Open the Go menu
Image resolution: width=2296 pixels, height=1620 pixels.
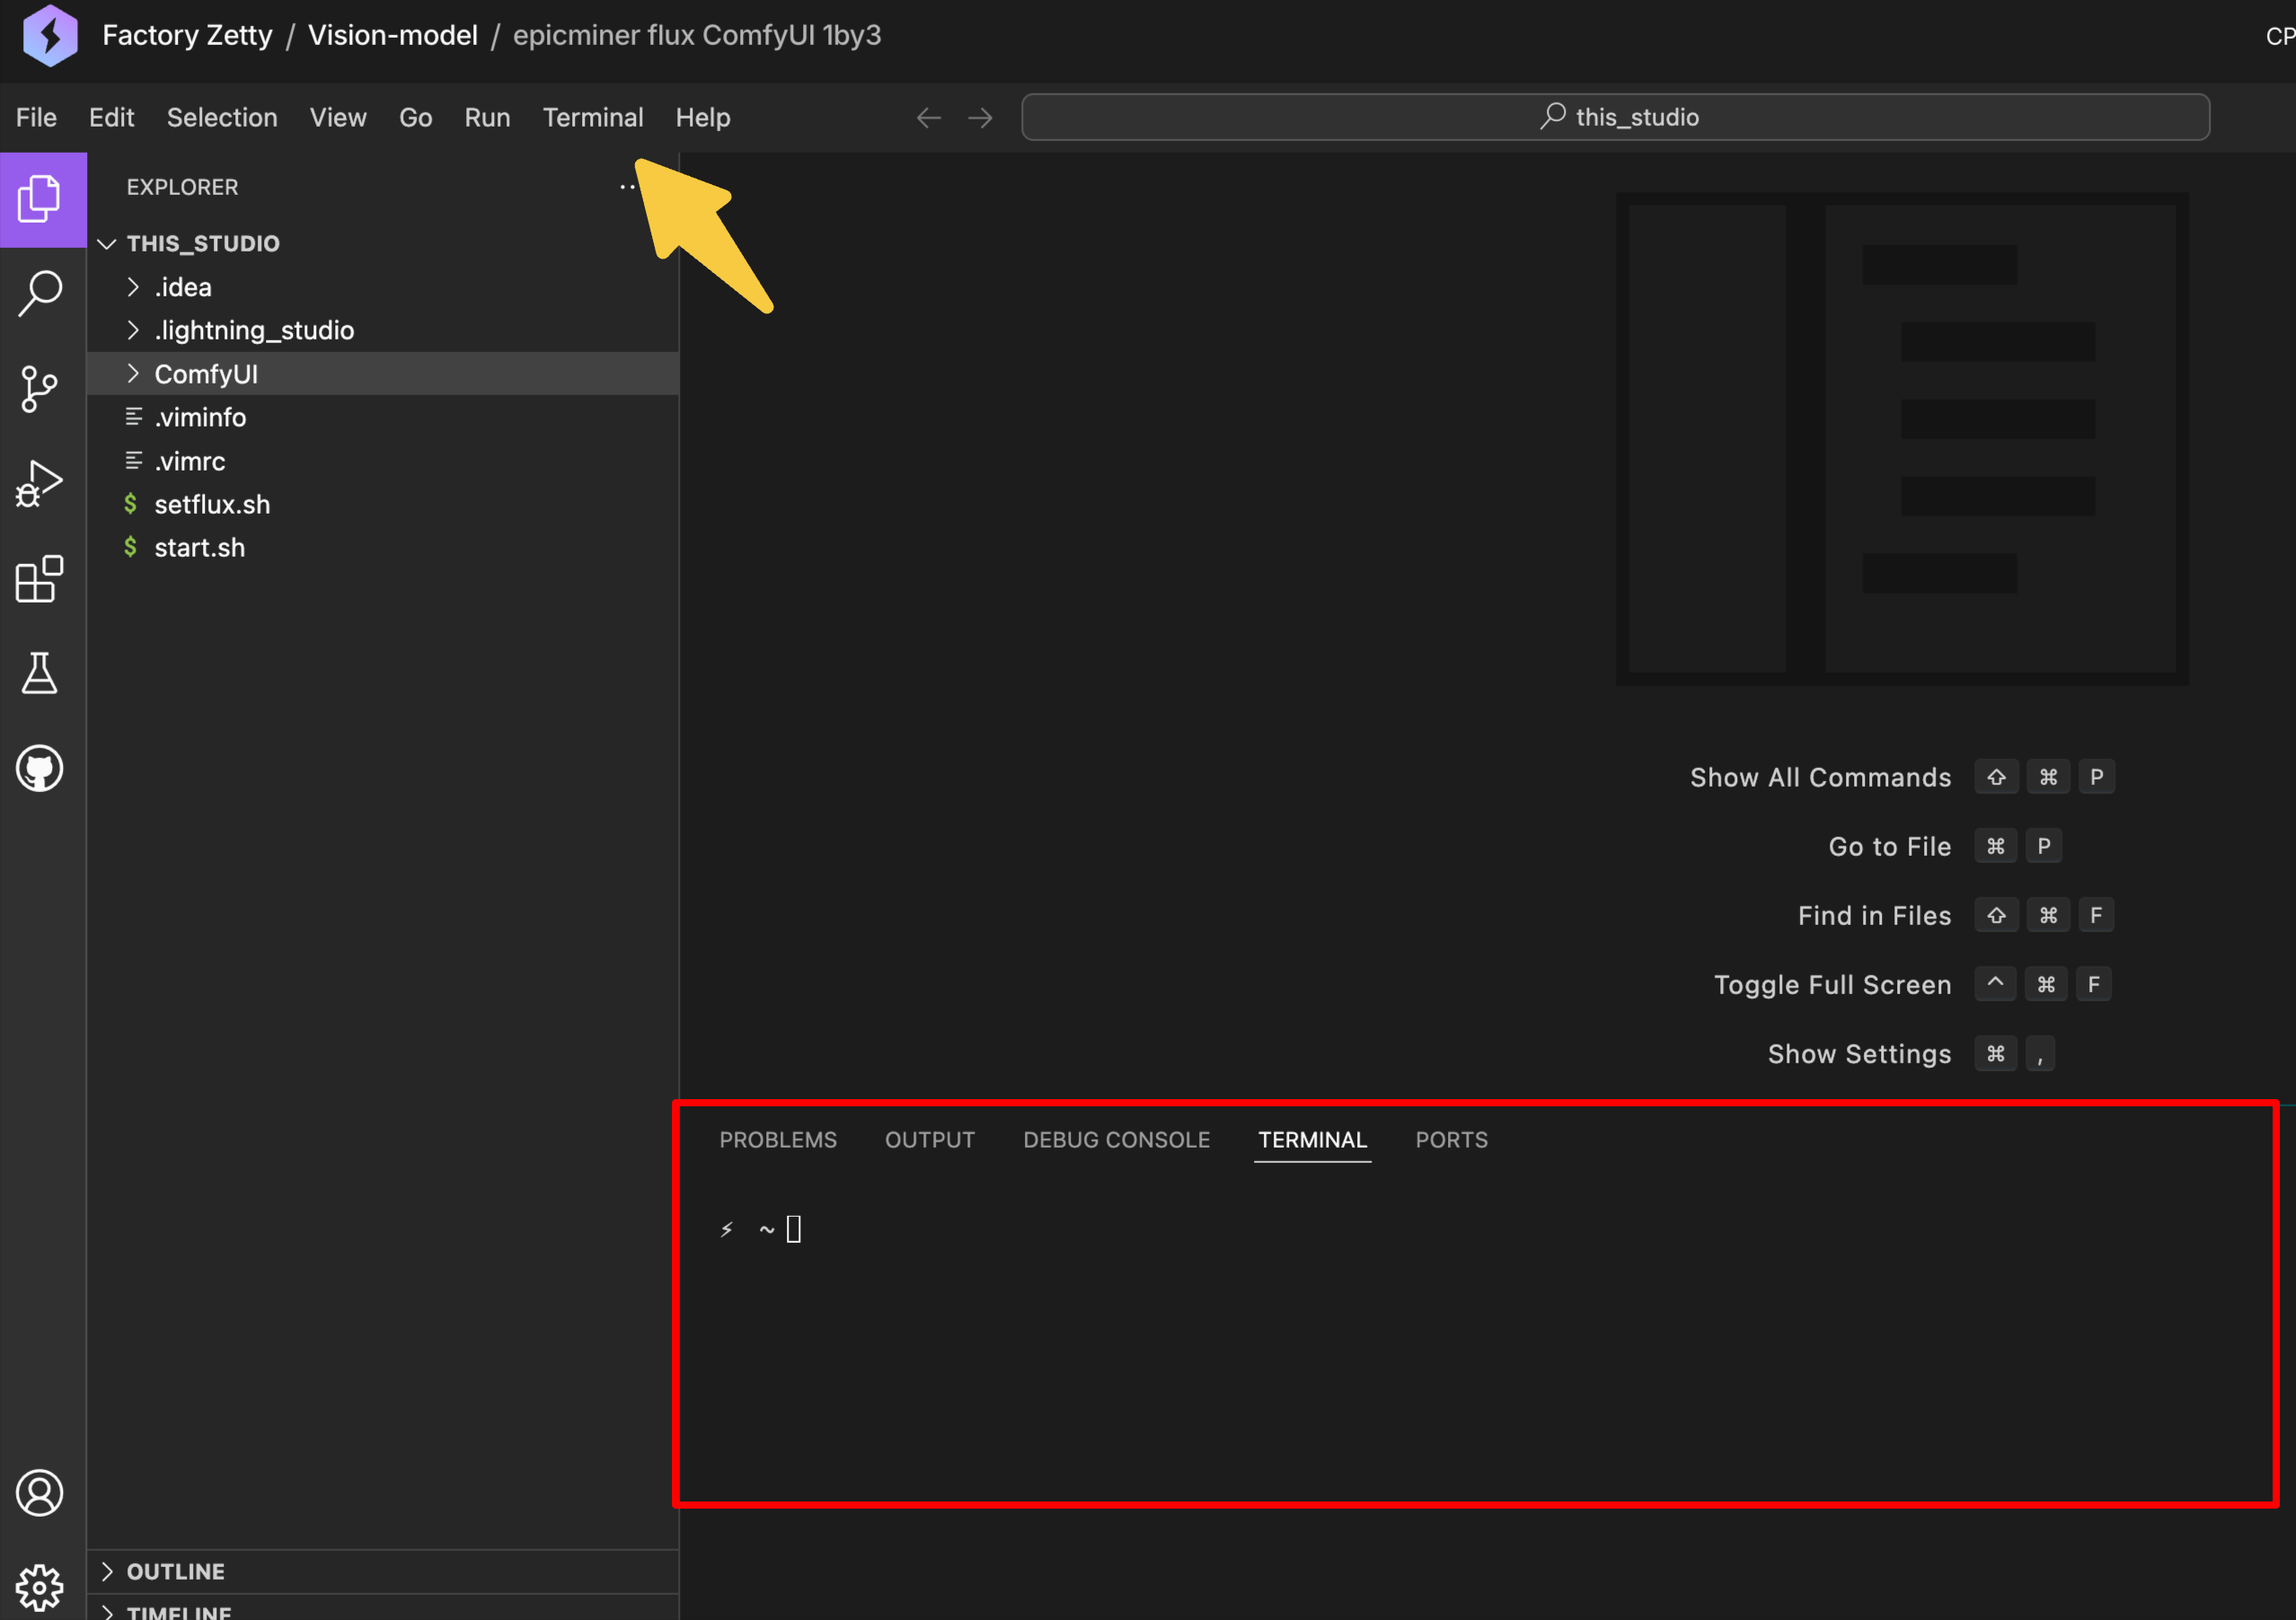click(415, 118)
